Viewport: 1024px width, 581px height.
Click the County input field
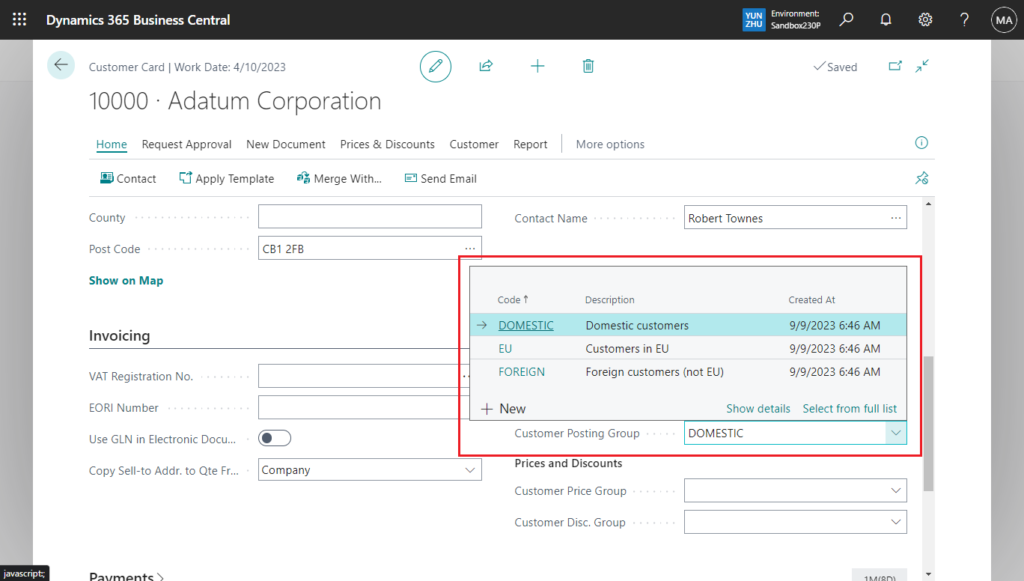pos(370,217)
